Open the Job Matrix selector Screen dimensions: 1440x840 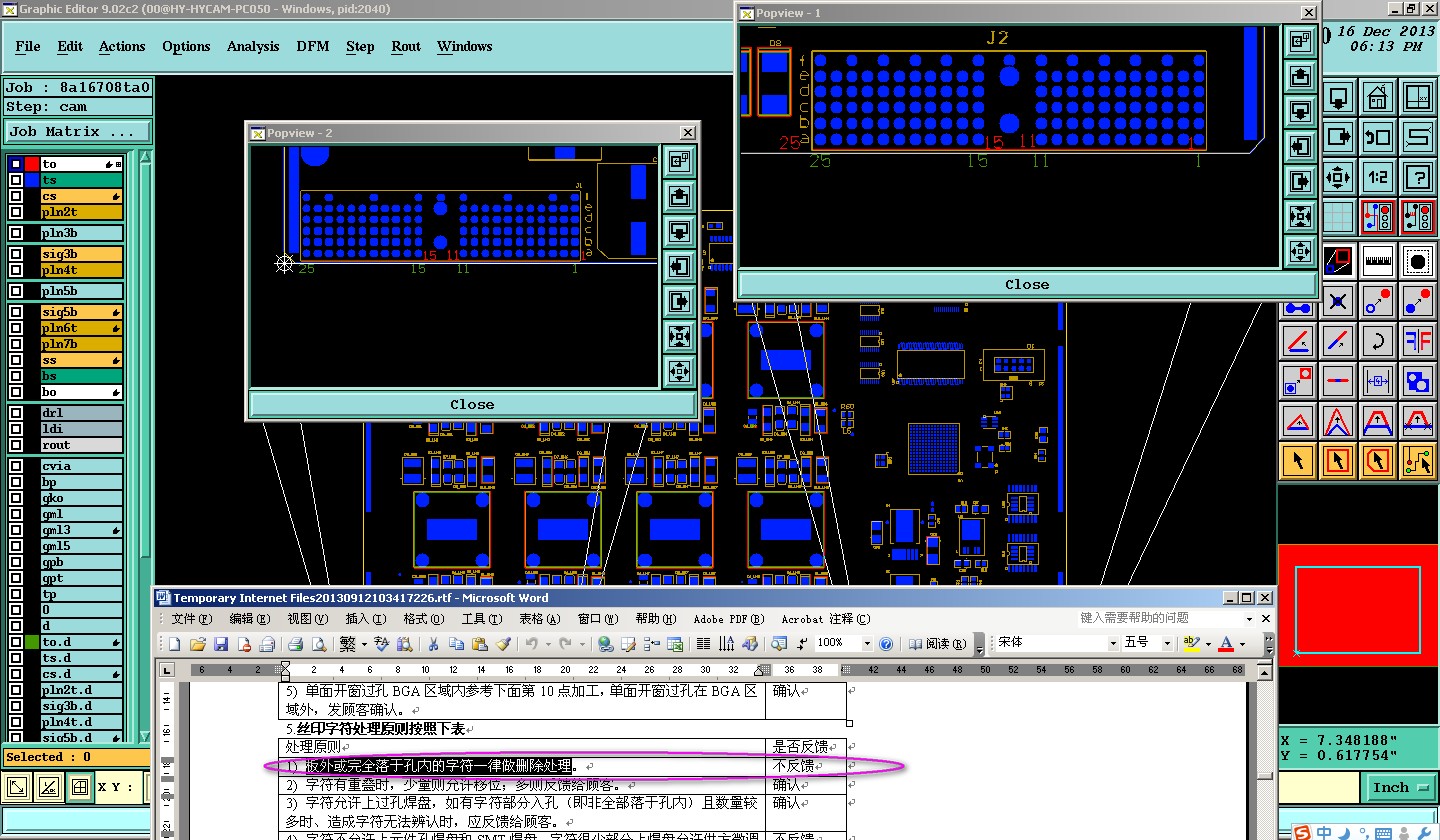point(78,132)
